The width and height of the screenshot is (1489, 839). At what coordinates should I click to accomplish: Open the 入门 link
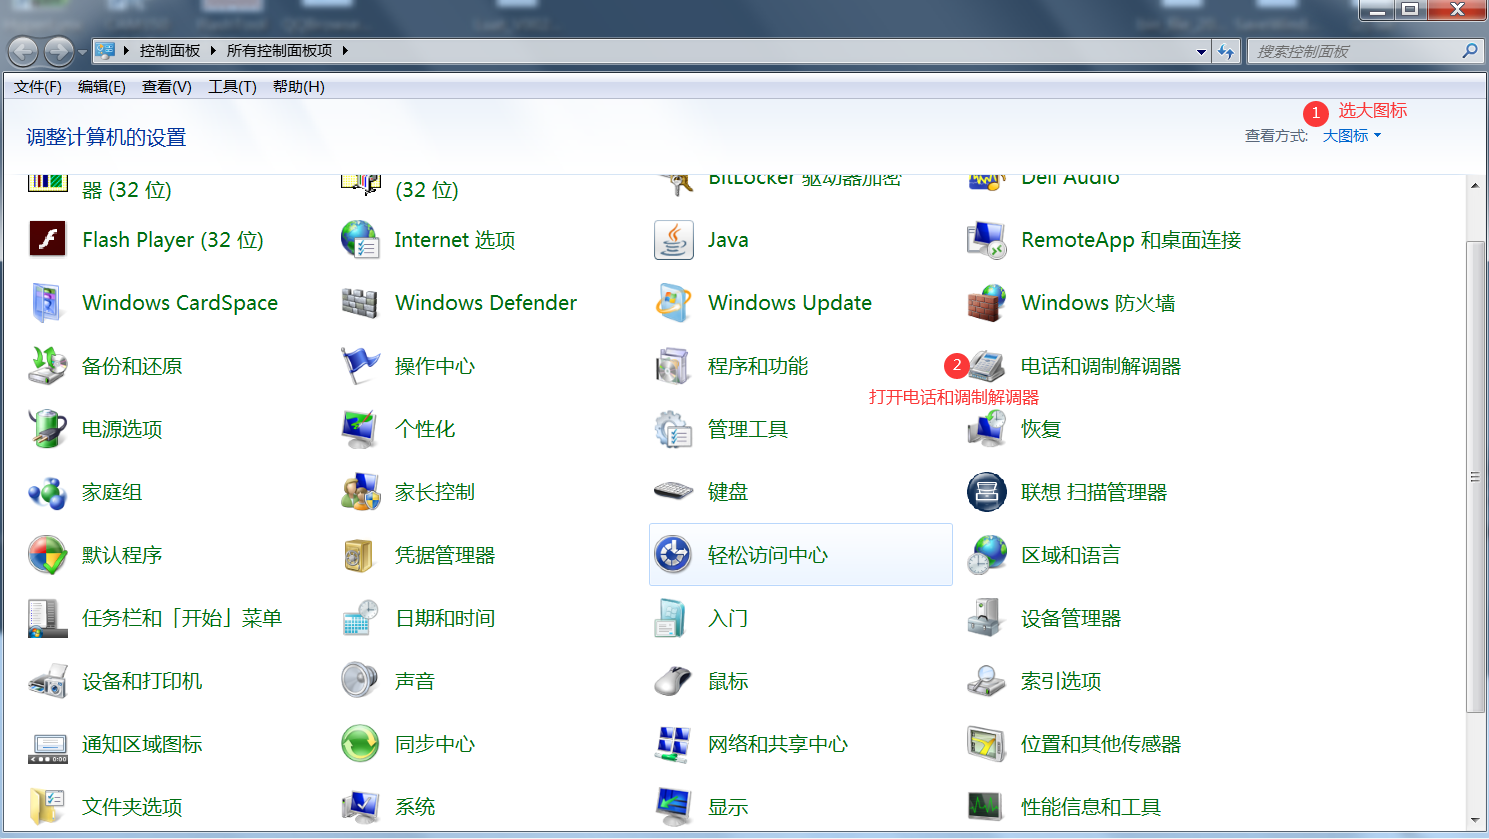728,618
